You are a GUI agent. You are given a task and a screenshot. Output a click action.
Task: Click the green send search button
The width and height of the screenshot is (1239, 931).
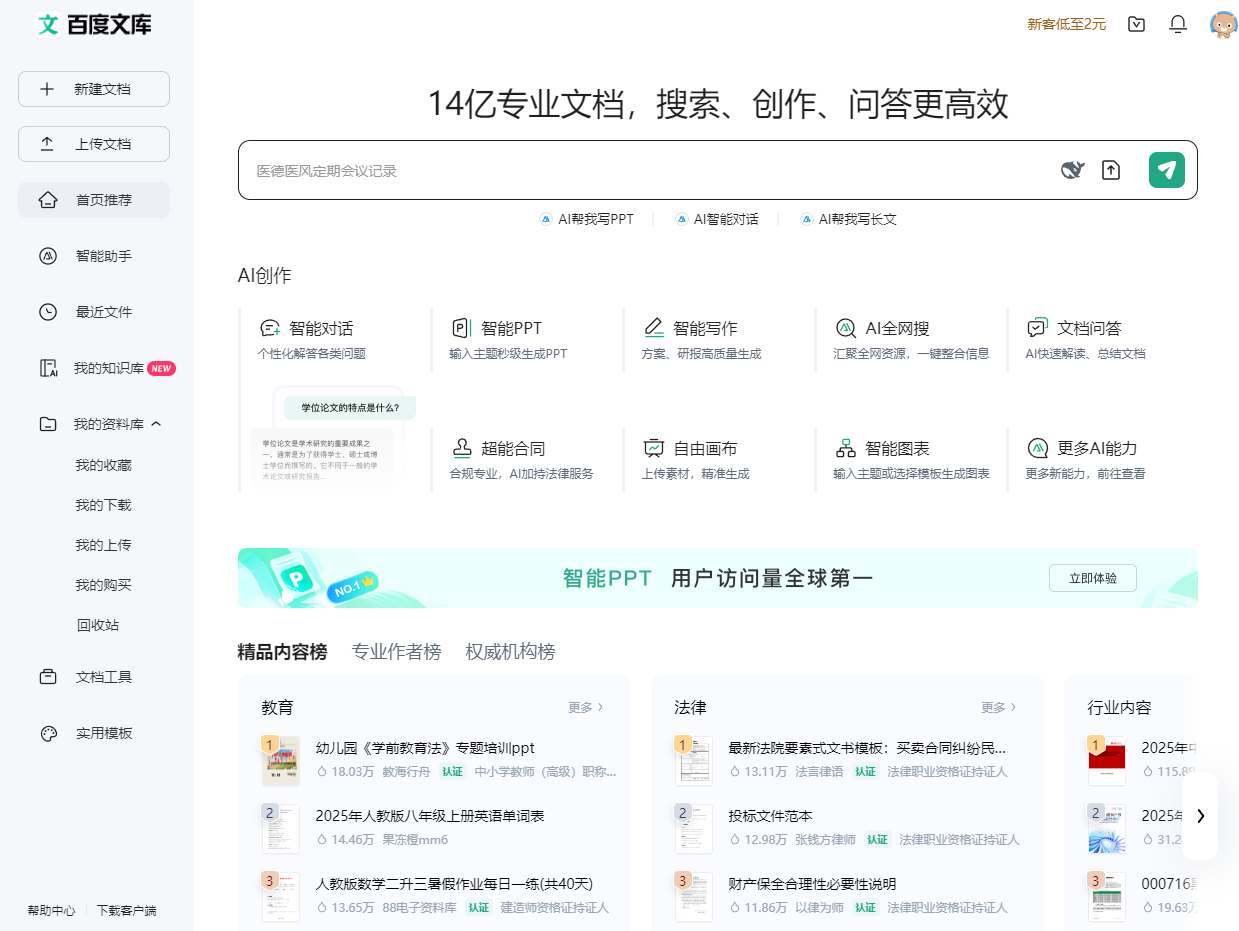tap(1167, 170)
